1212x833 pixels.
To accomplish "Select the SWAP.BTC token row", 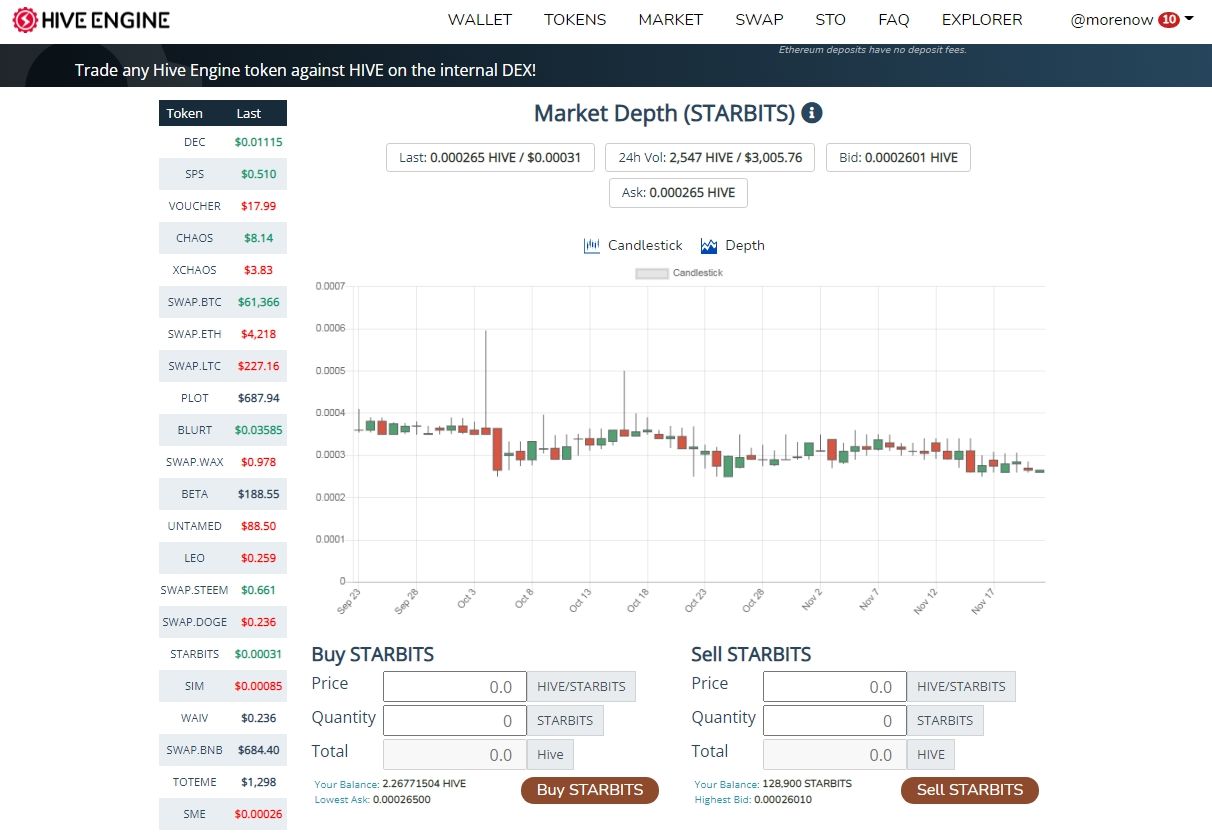I will 223,302.
